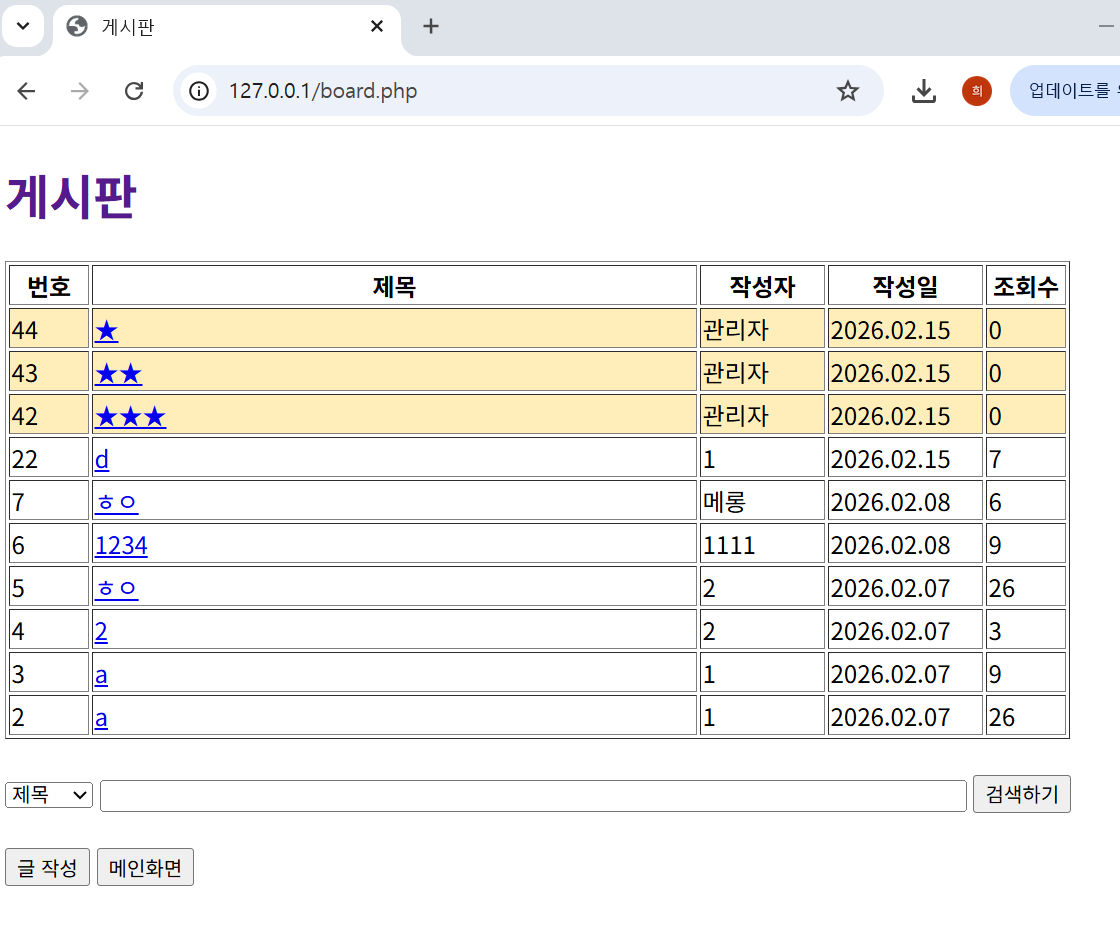The height and width of the screenshot is (951, 1120).
Task: Click view count 3 in row 4
Action: 1026,629
